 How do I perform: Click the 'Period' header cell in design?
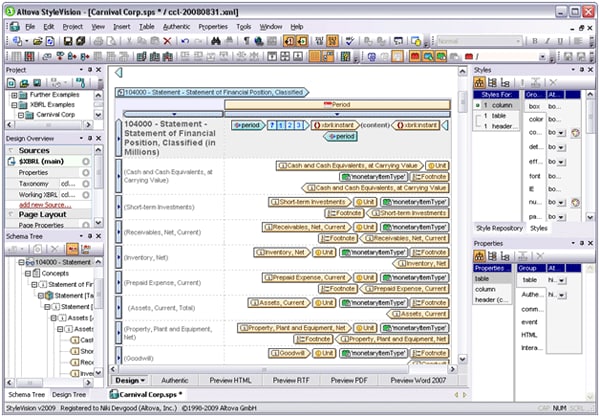[x=337, y=104]
